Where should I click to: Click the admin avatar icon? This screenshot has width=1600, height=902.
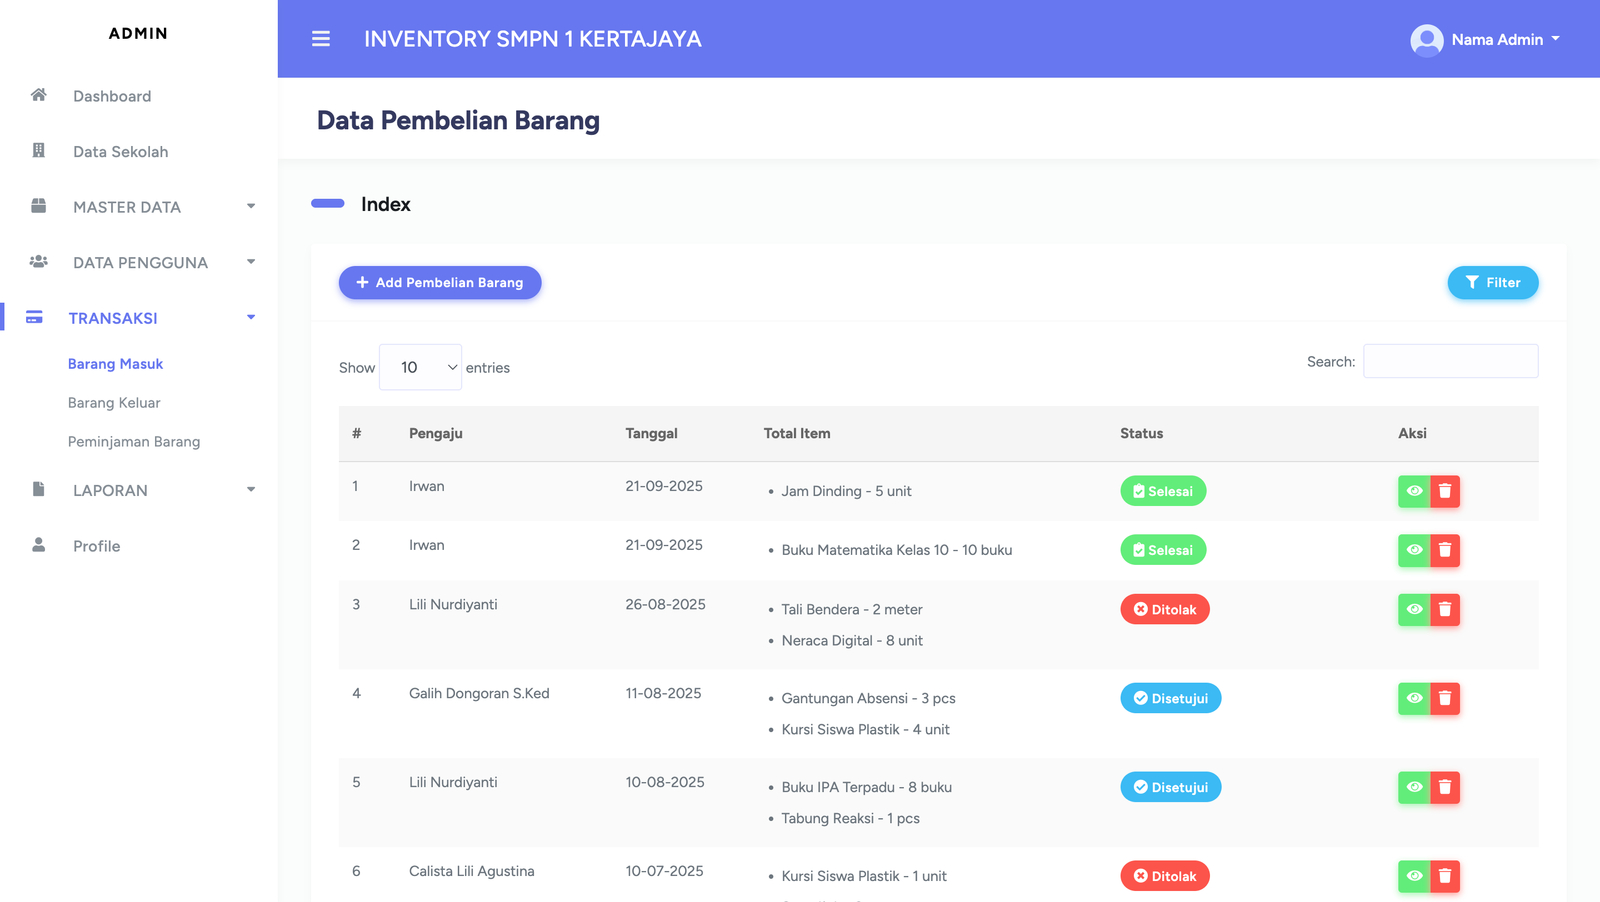point(1426,40)
